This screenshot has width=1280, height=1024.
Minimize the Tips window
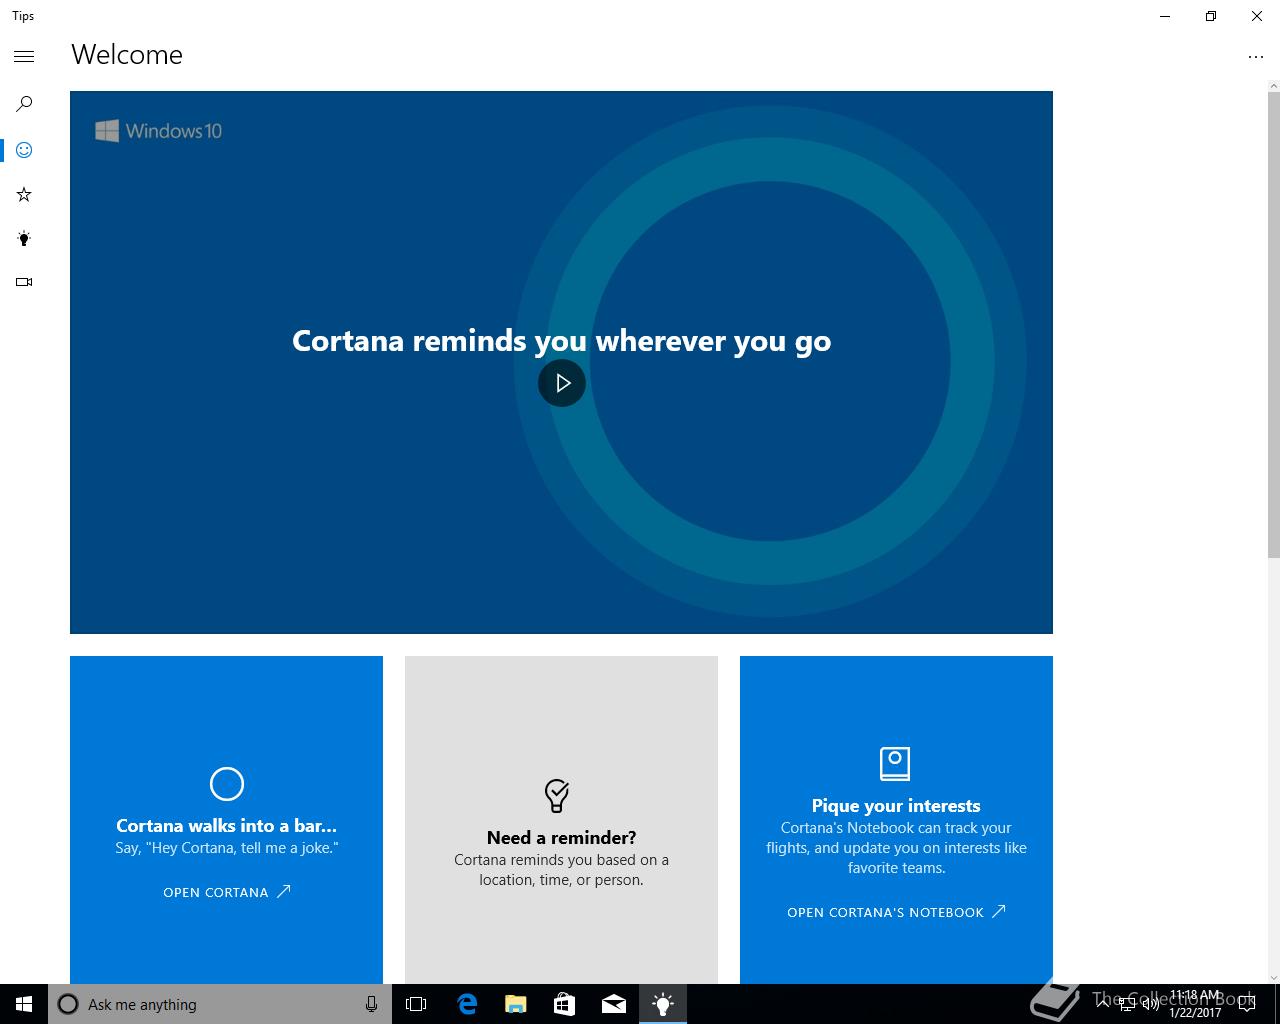pyautogui.click(x=1165, y=16)
